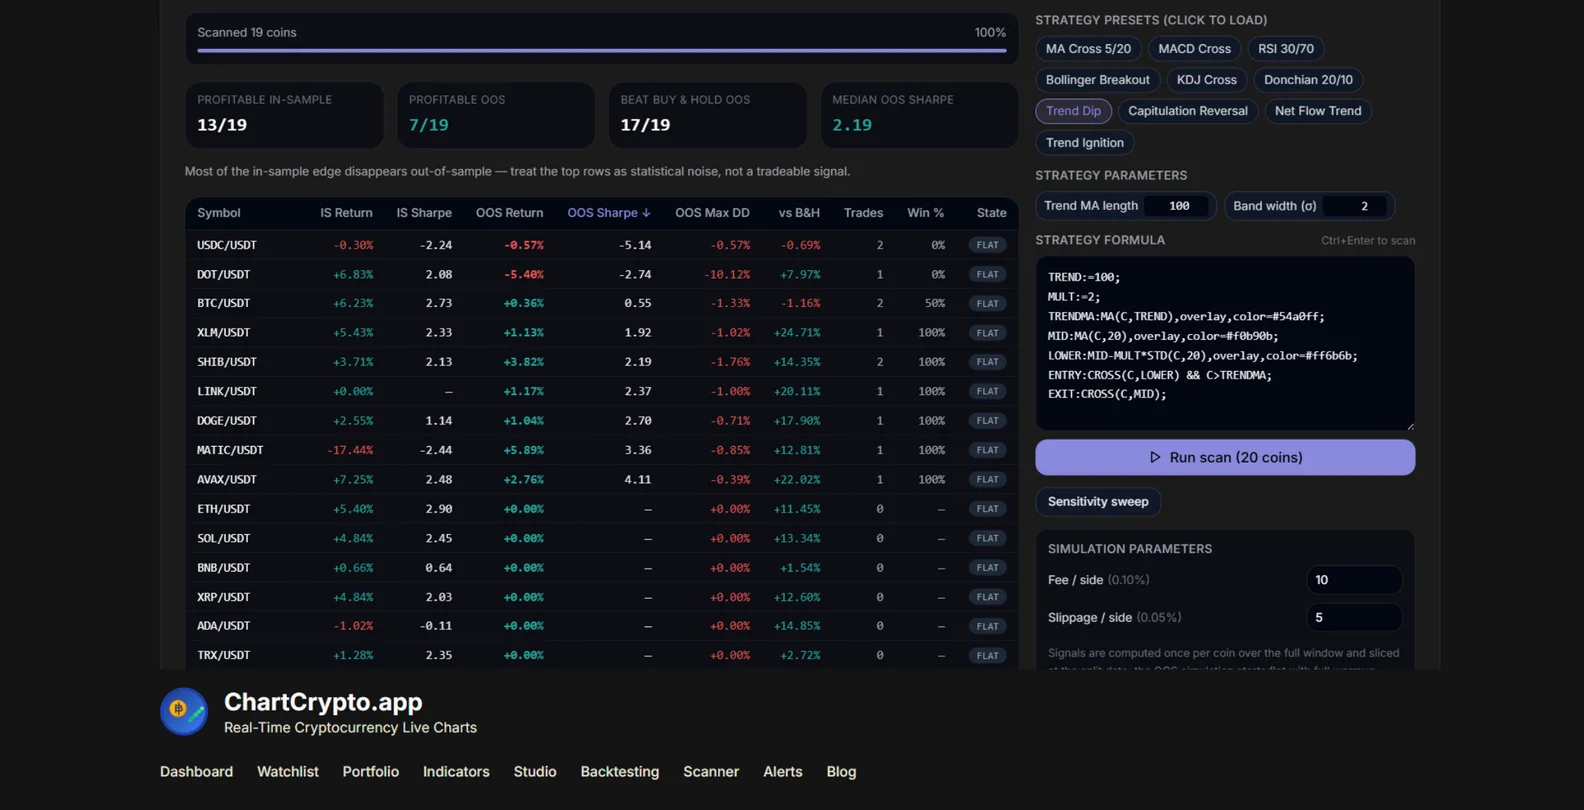
Task: Load the RSI 30/70 preset
Action: [x=1286, y=49]
